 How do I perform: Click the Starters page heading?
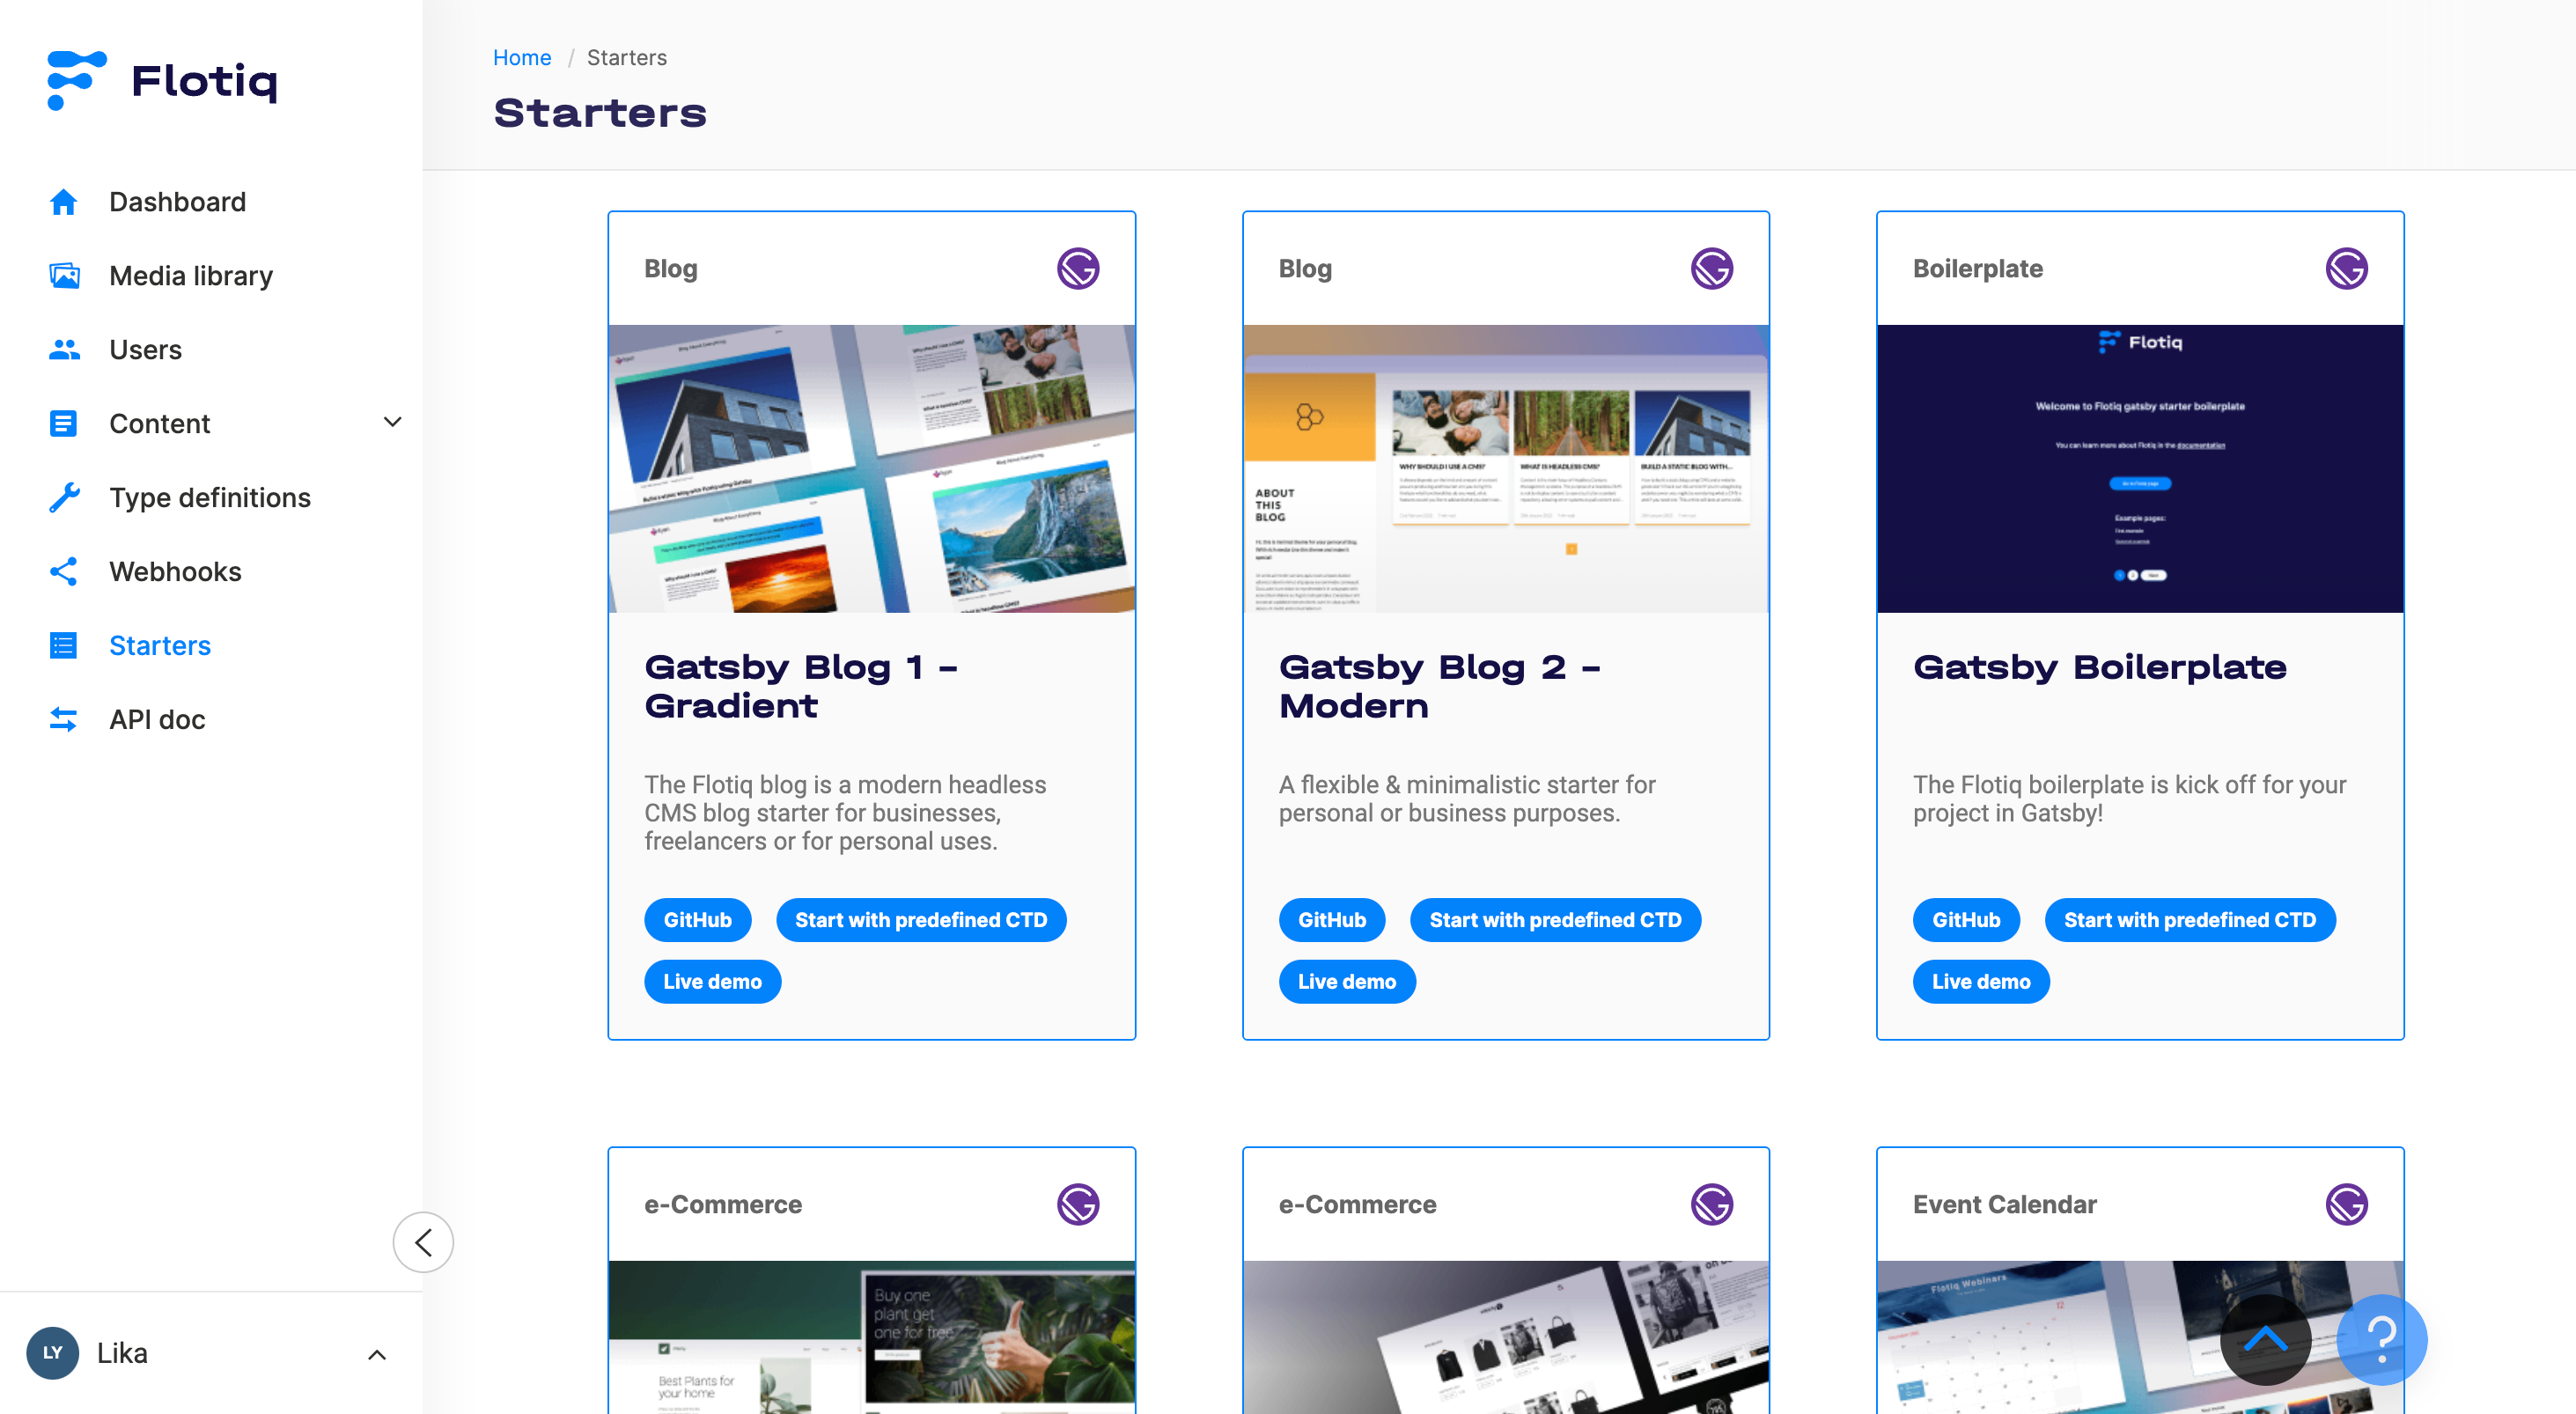coord(600,113)
